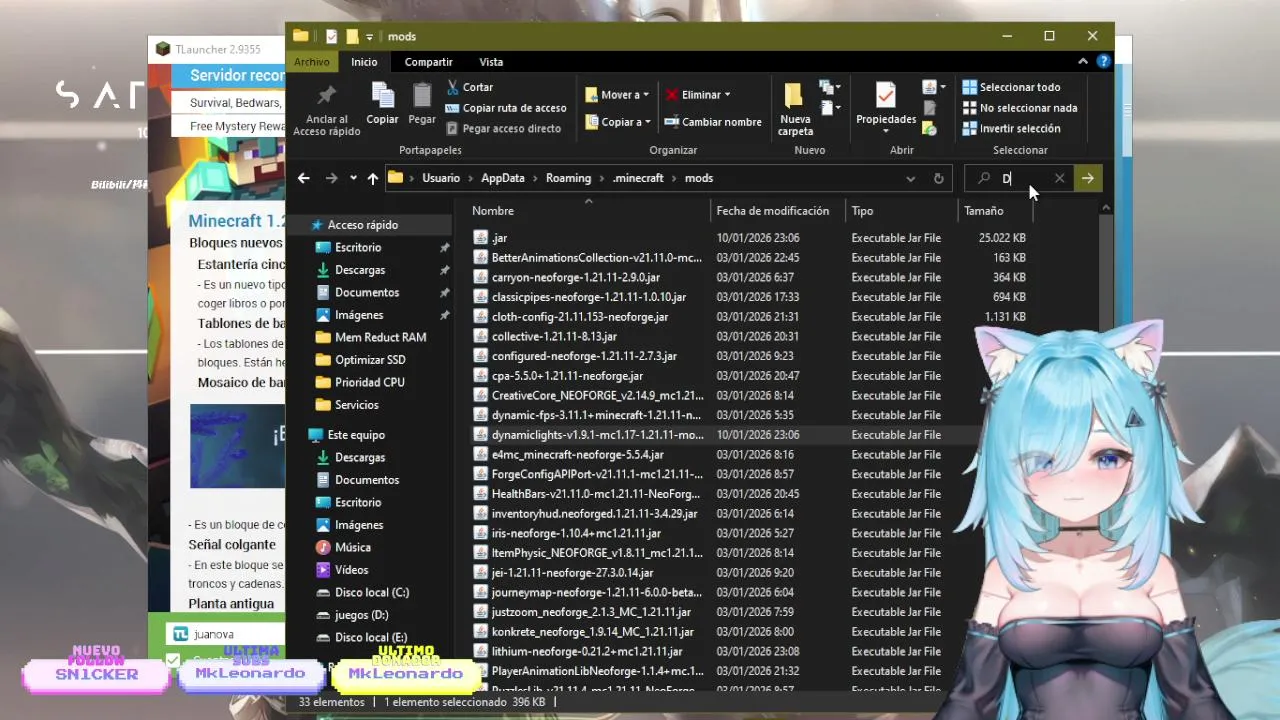
Task: Select the dynamiclights-v1.9.1 jar file
Action: [597, 435]
